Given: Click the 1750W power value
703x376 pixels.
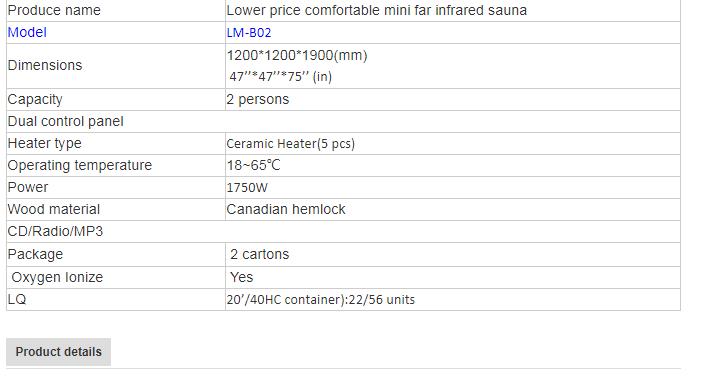Looking at the screenshot, I should click(247, 187).
